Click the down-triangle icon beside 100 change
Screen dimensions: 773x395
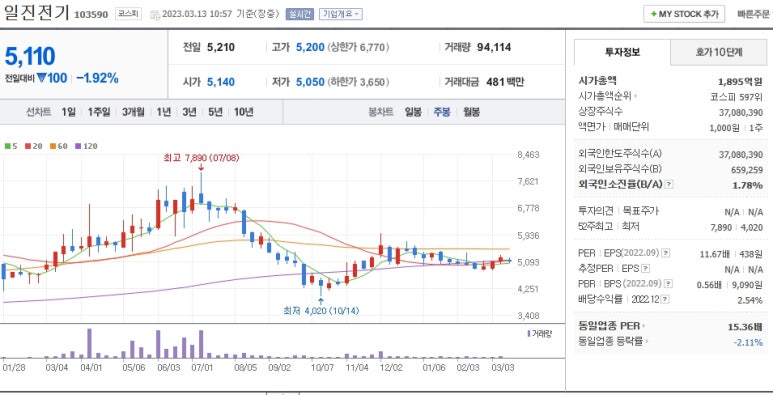[x=41, y=78]
